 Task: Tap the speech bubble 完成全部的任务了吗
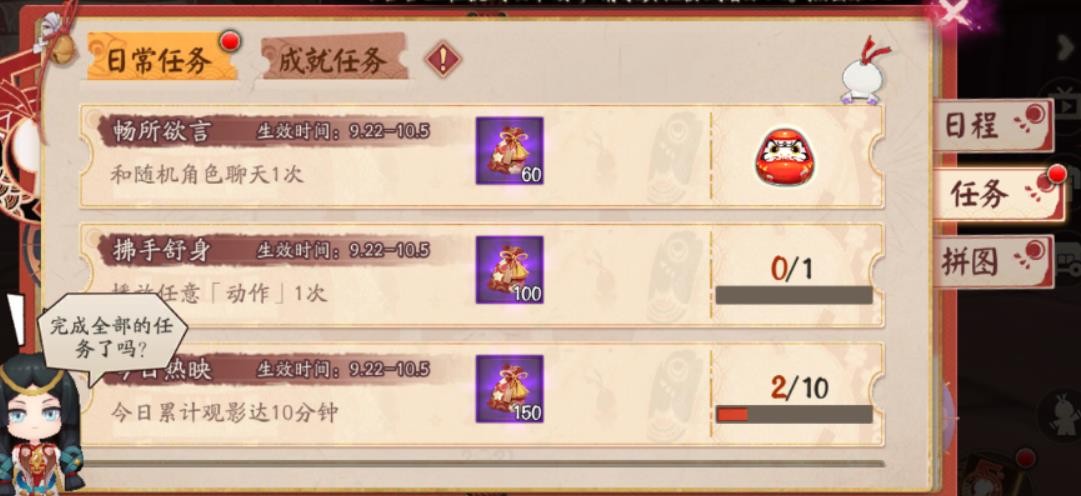point(110,338)
